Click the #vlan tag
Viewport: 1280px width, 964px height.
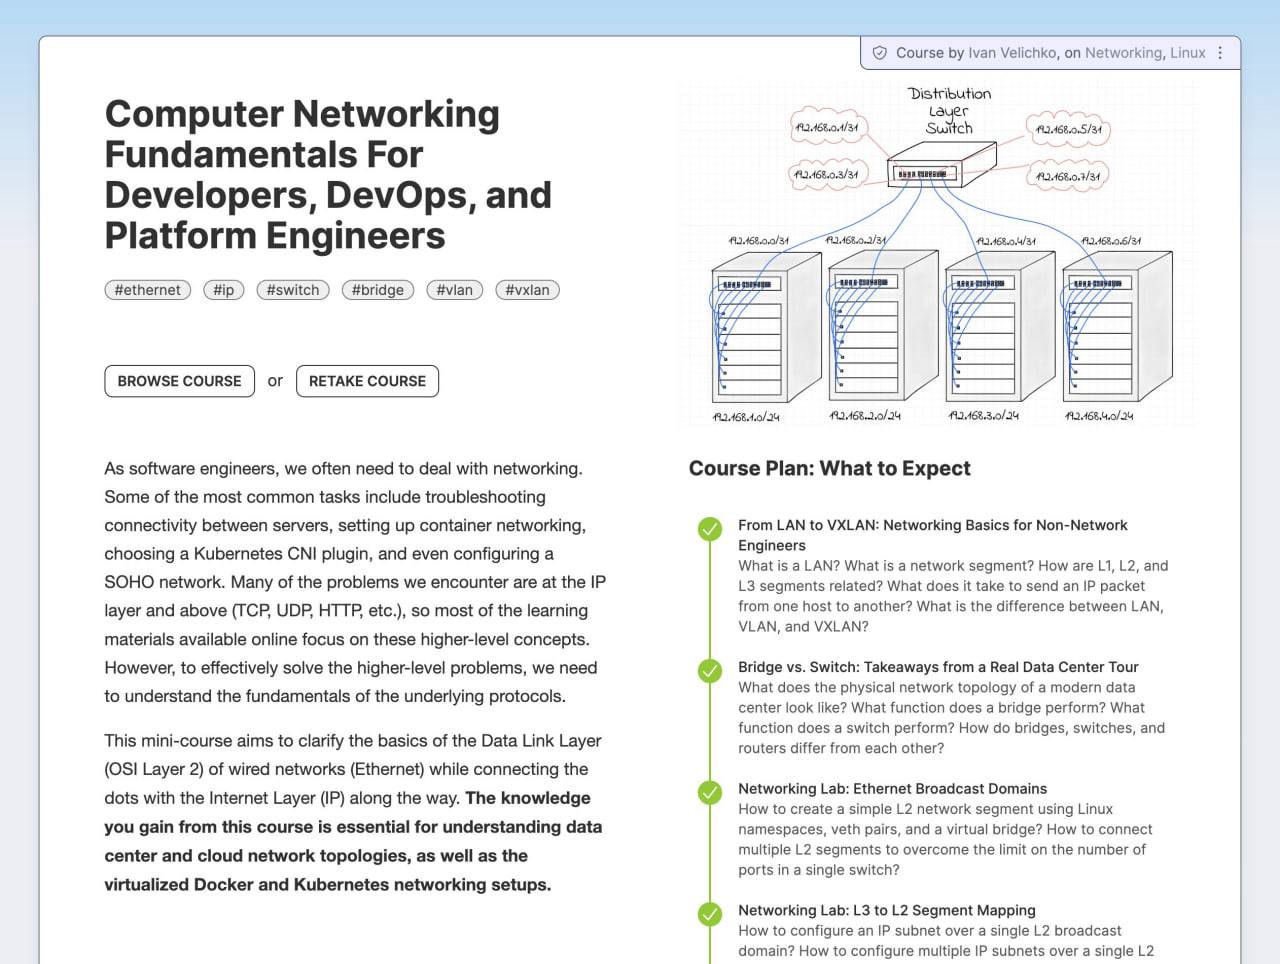(455, 290)
